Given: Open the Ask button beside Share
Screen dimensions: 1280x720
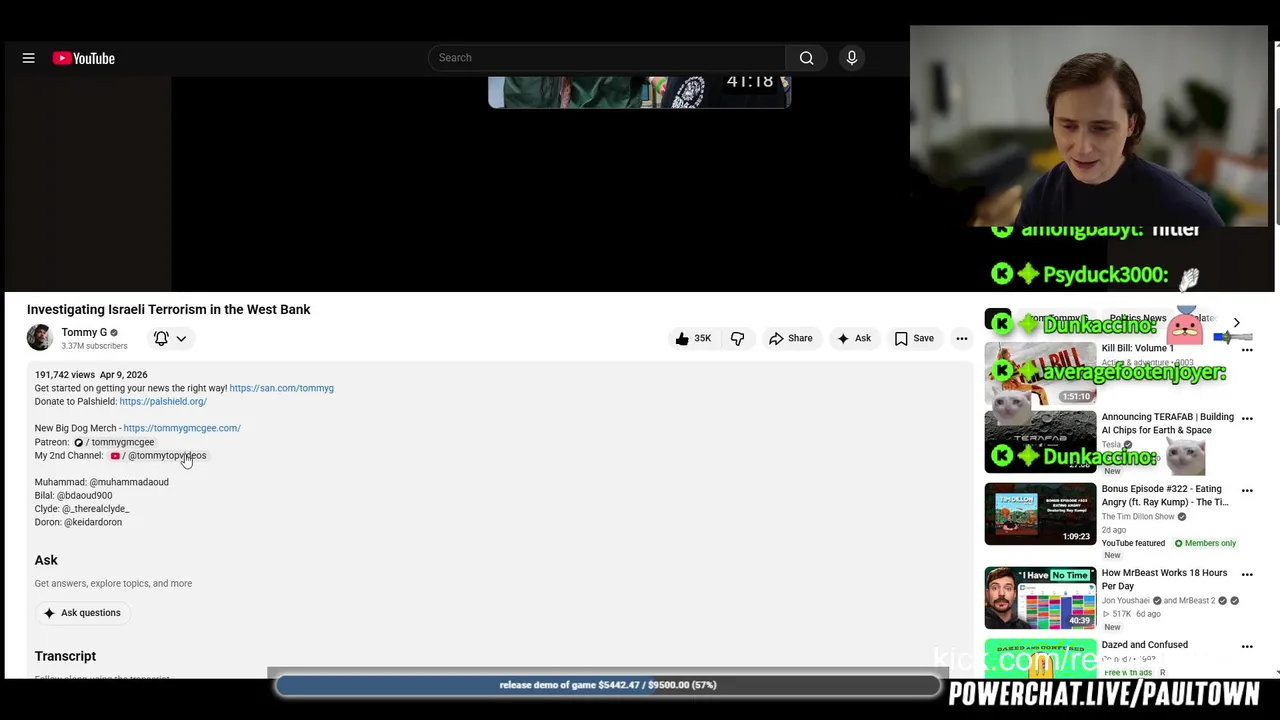Looking at the screenshot, I should (x=853, y=338).
